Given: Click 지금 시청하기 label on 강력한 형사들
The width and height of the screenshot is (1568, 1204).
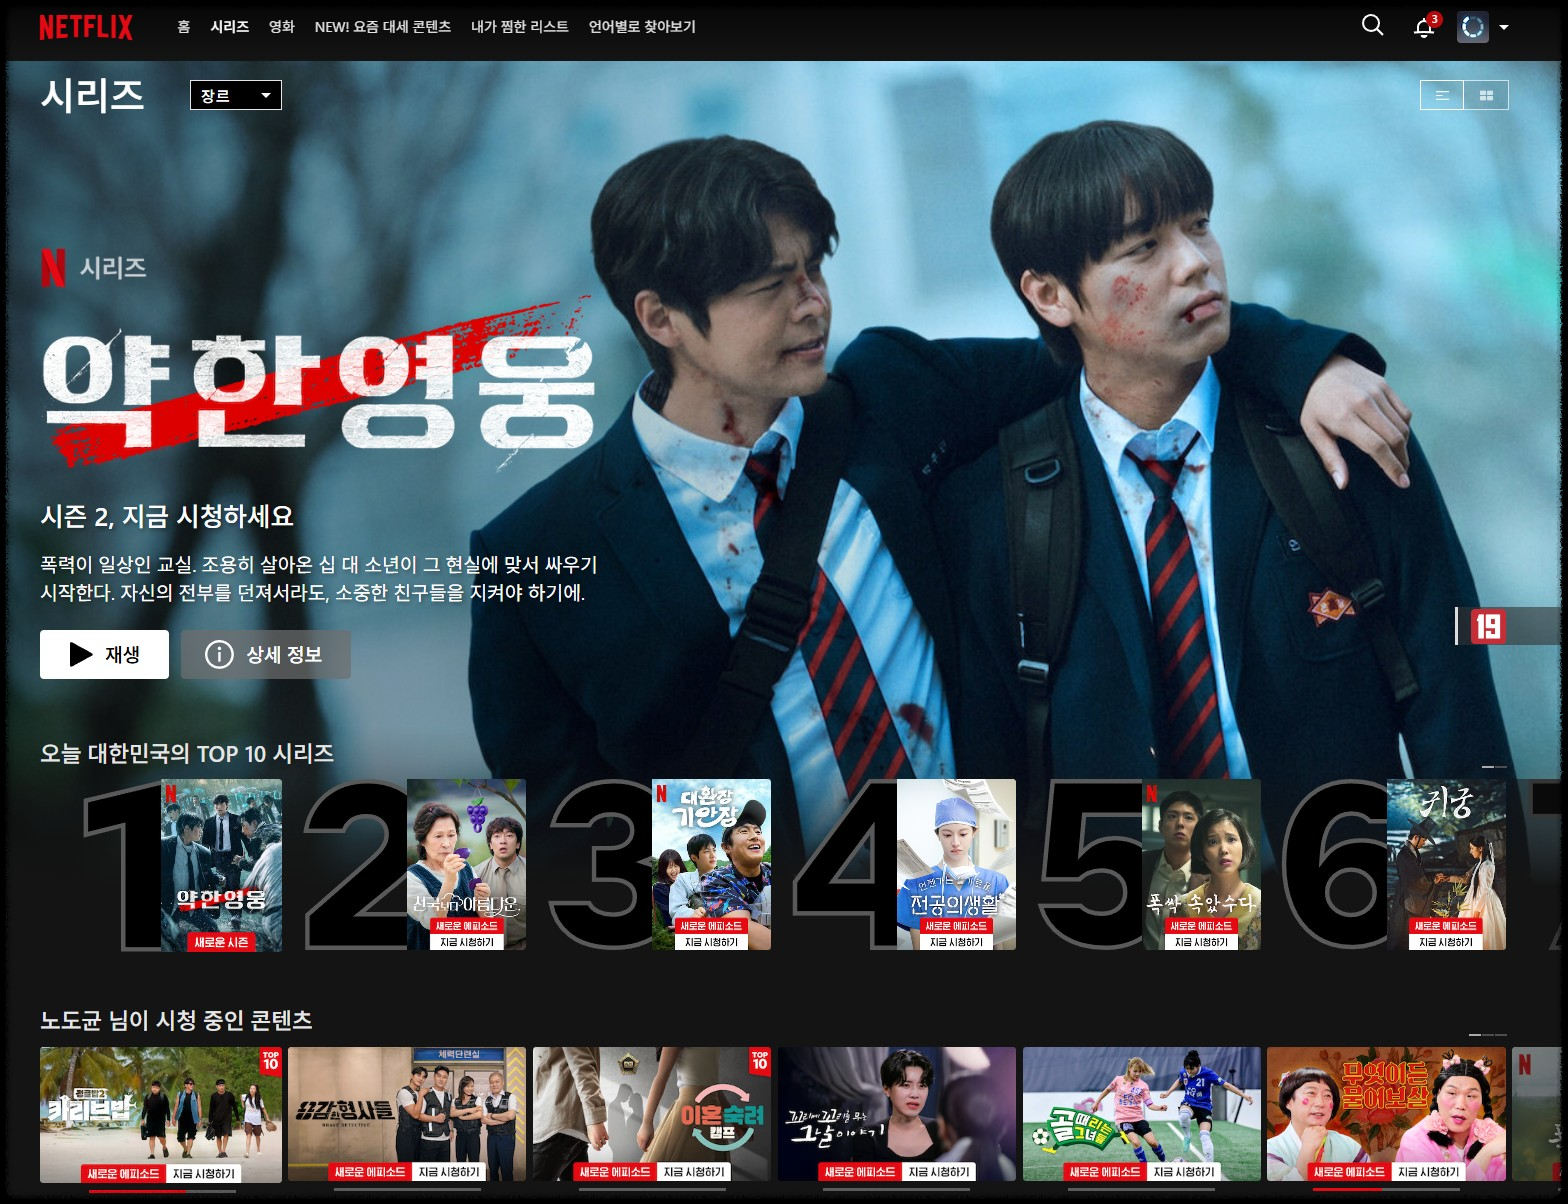Looking at the screenshot, I should click(449, 1172).
